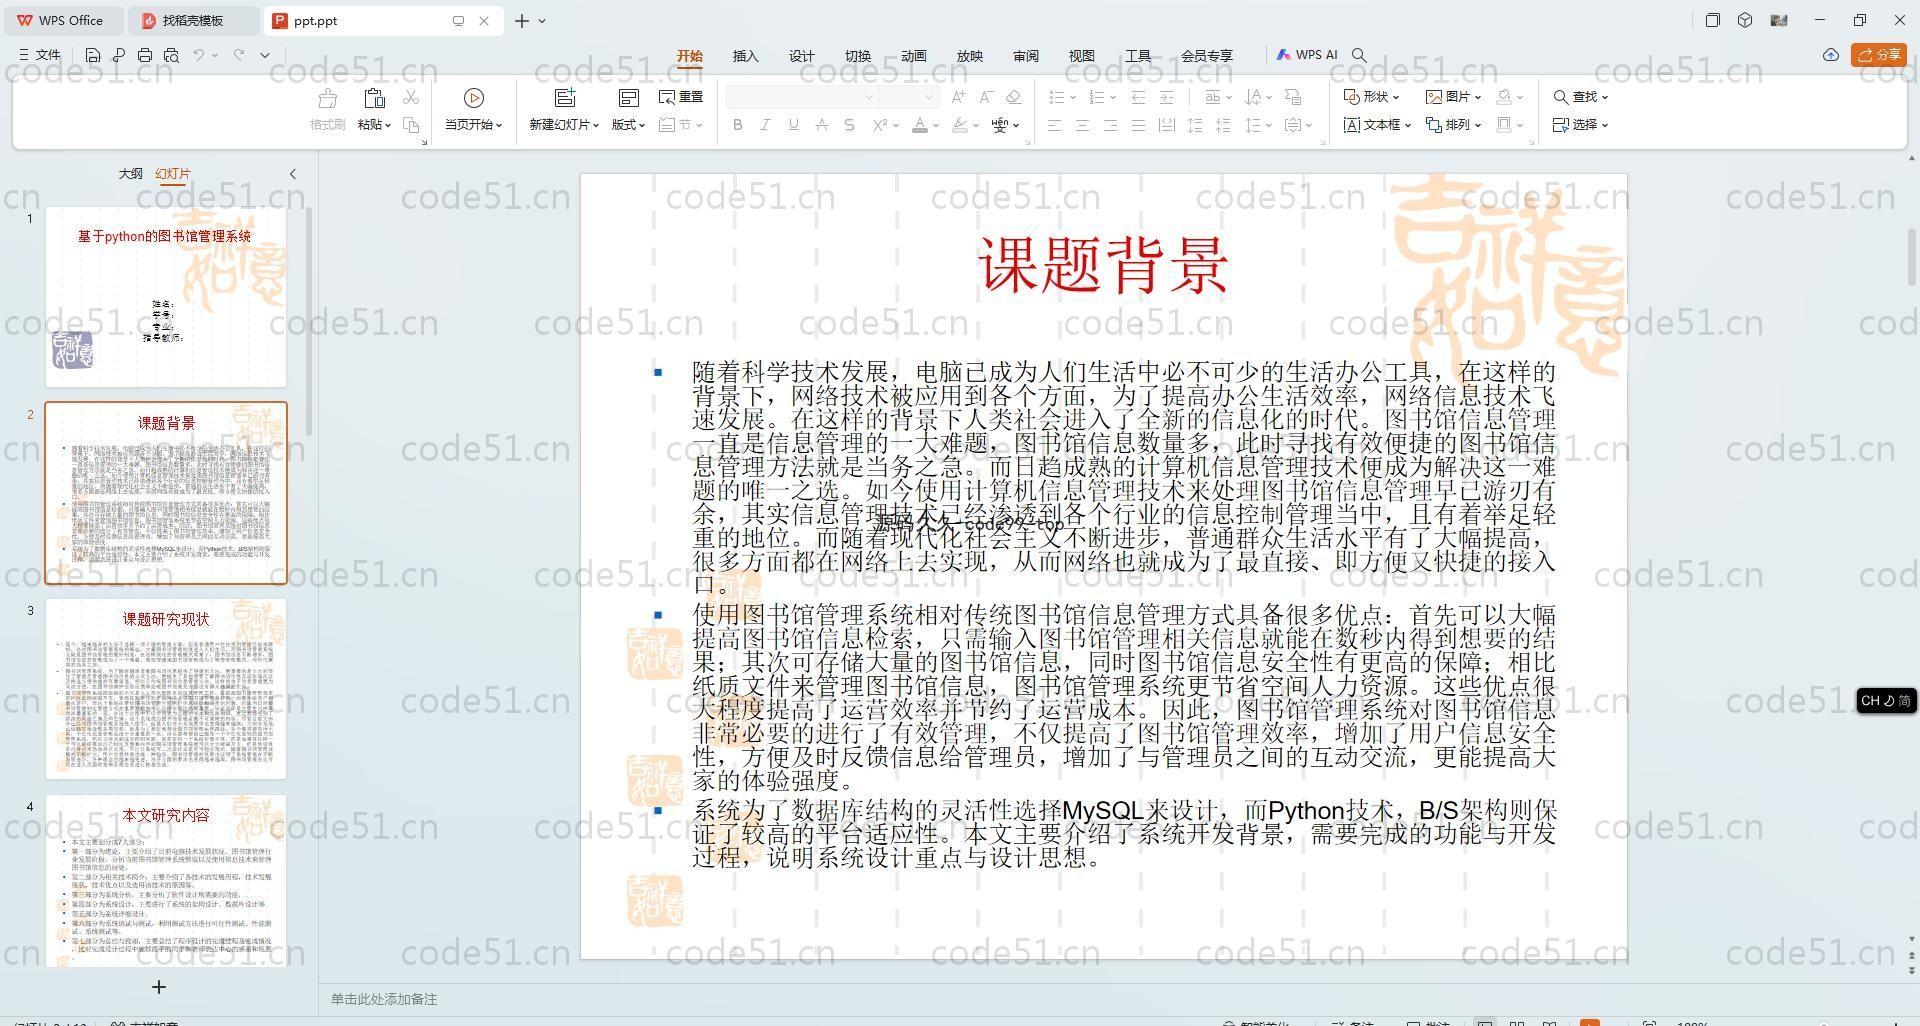
Task: Align text right
Action: tap(1110, 125)
